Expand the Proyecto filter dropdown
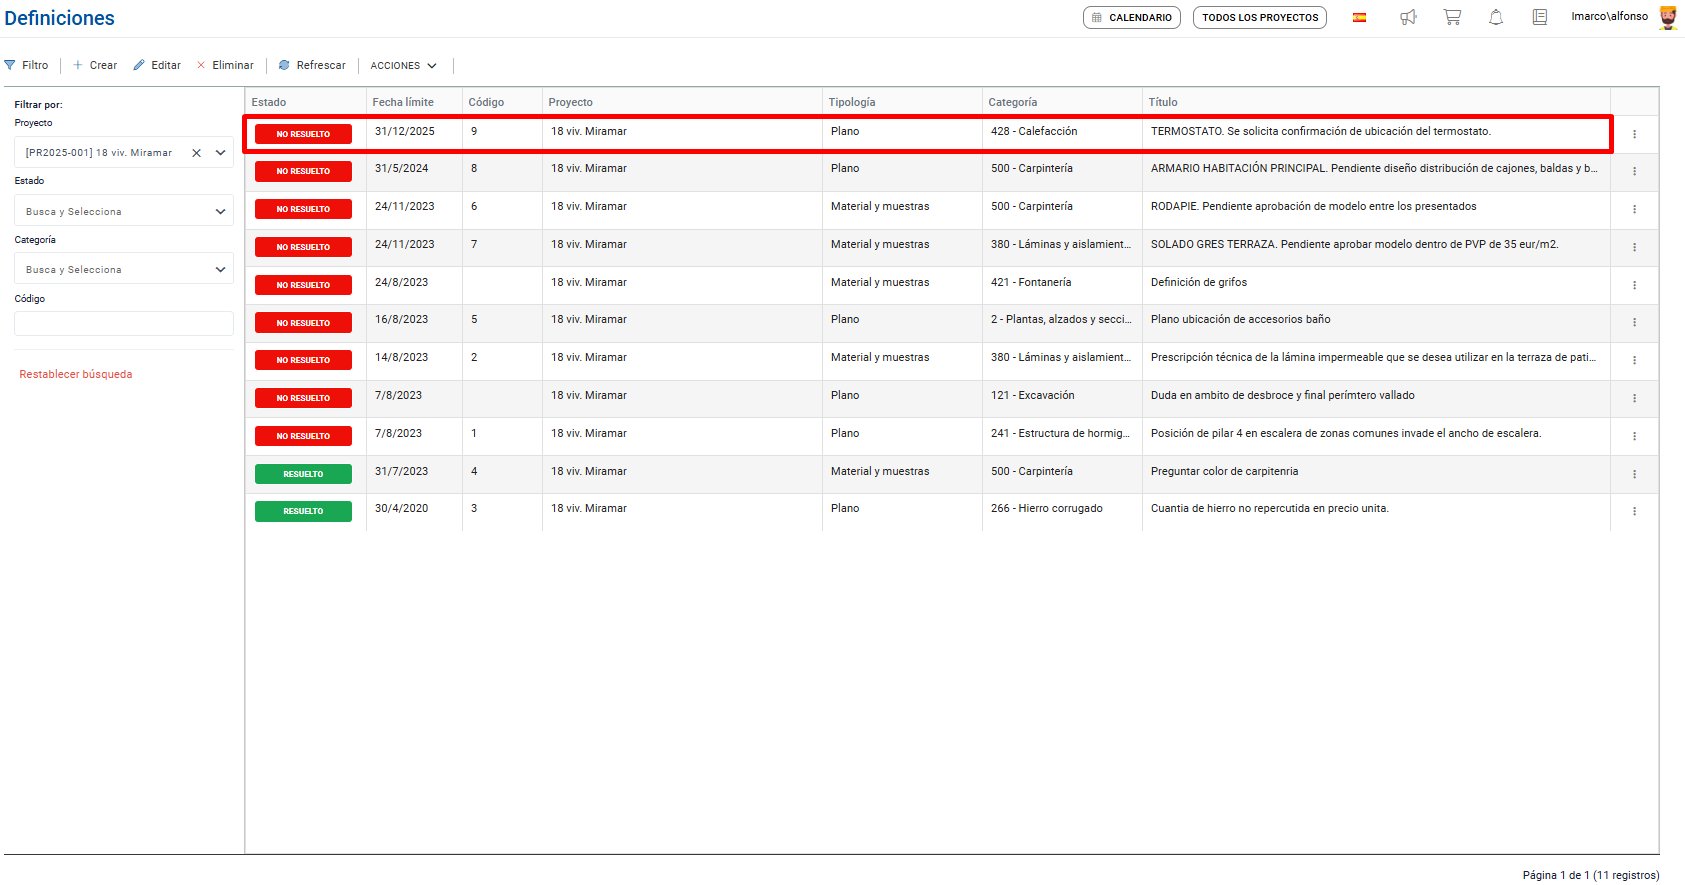 pyautogui.click(x=221, y=153)
